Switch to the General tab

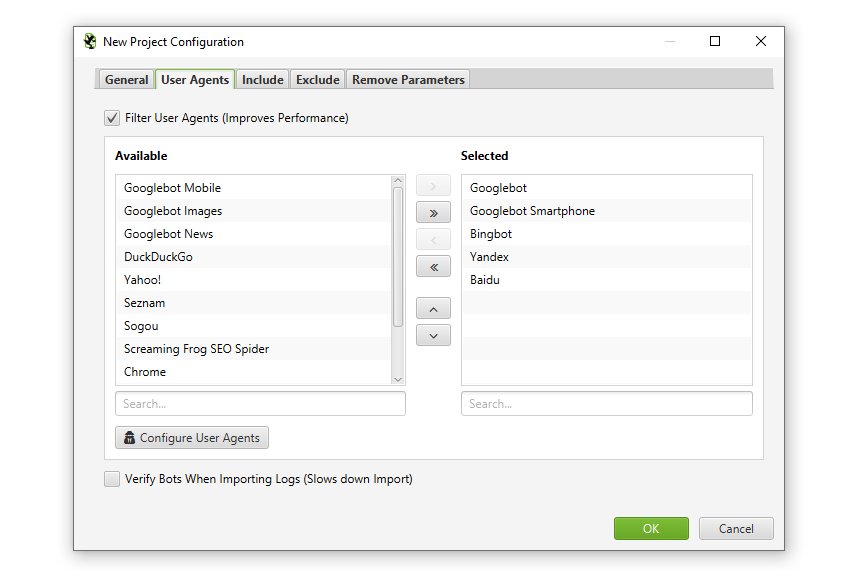point(126,80)
